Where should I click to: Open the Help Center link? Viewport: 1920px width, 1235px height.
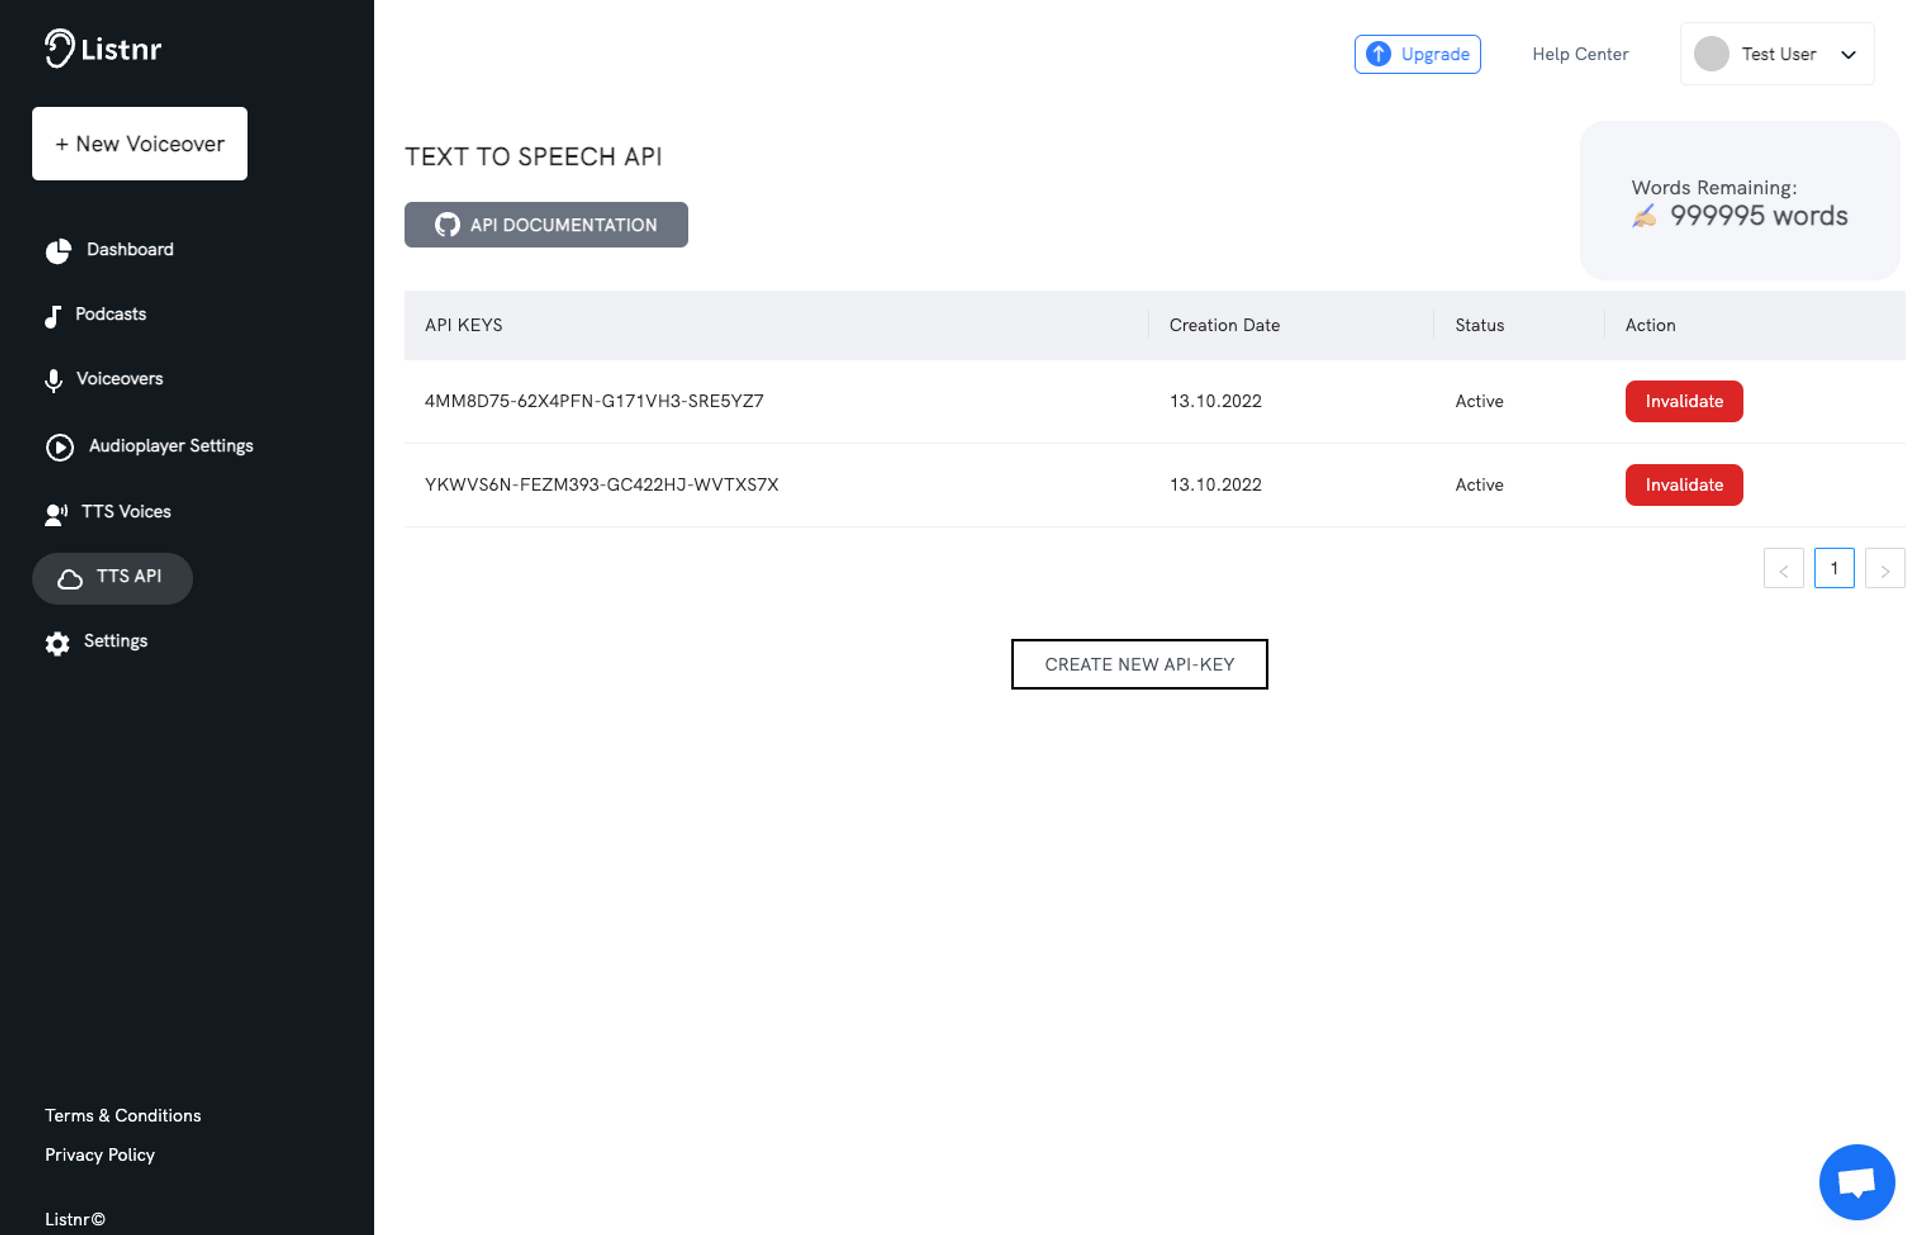pyautogui.click(x=1580, y=54)
